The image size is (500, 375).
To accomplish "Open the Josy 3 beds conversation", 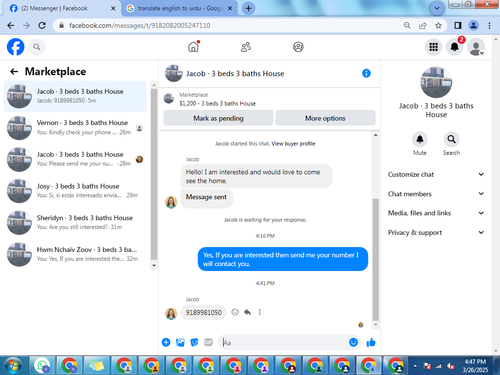I will (x=75, y=191).
